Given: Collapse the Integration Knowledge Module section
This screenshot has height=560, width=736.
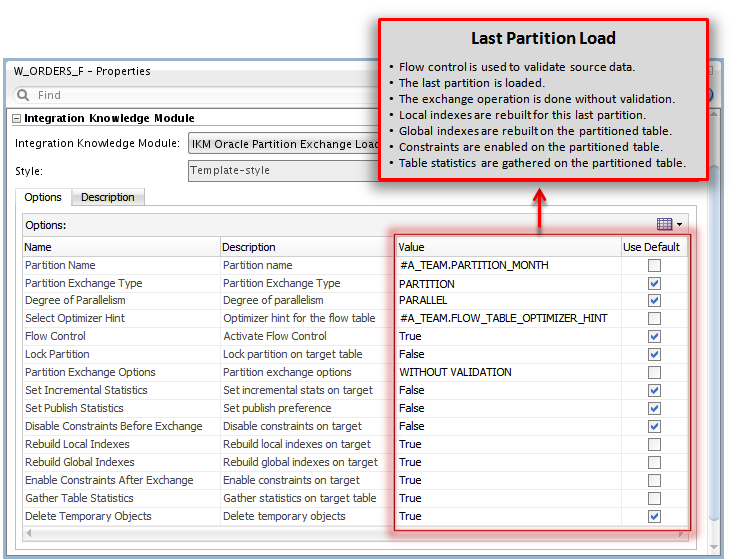Looking at the screenshot, I should [17, 118].
